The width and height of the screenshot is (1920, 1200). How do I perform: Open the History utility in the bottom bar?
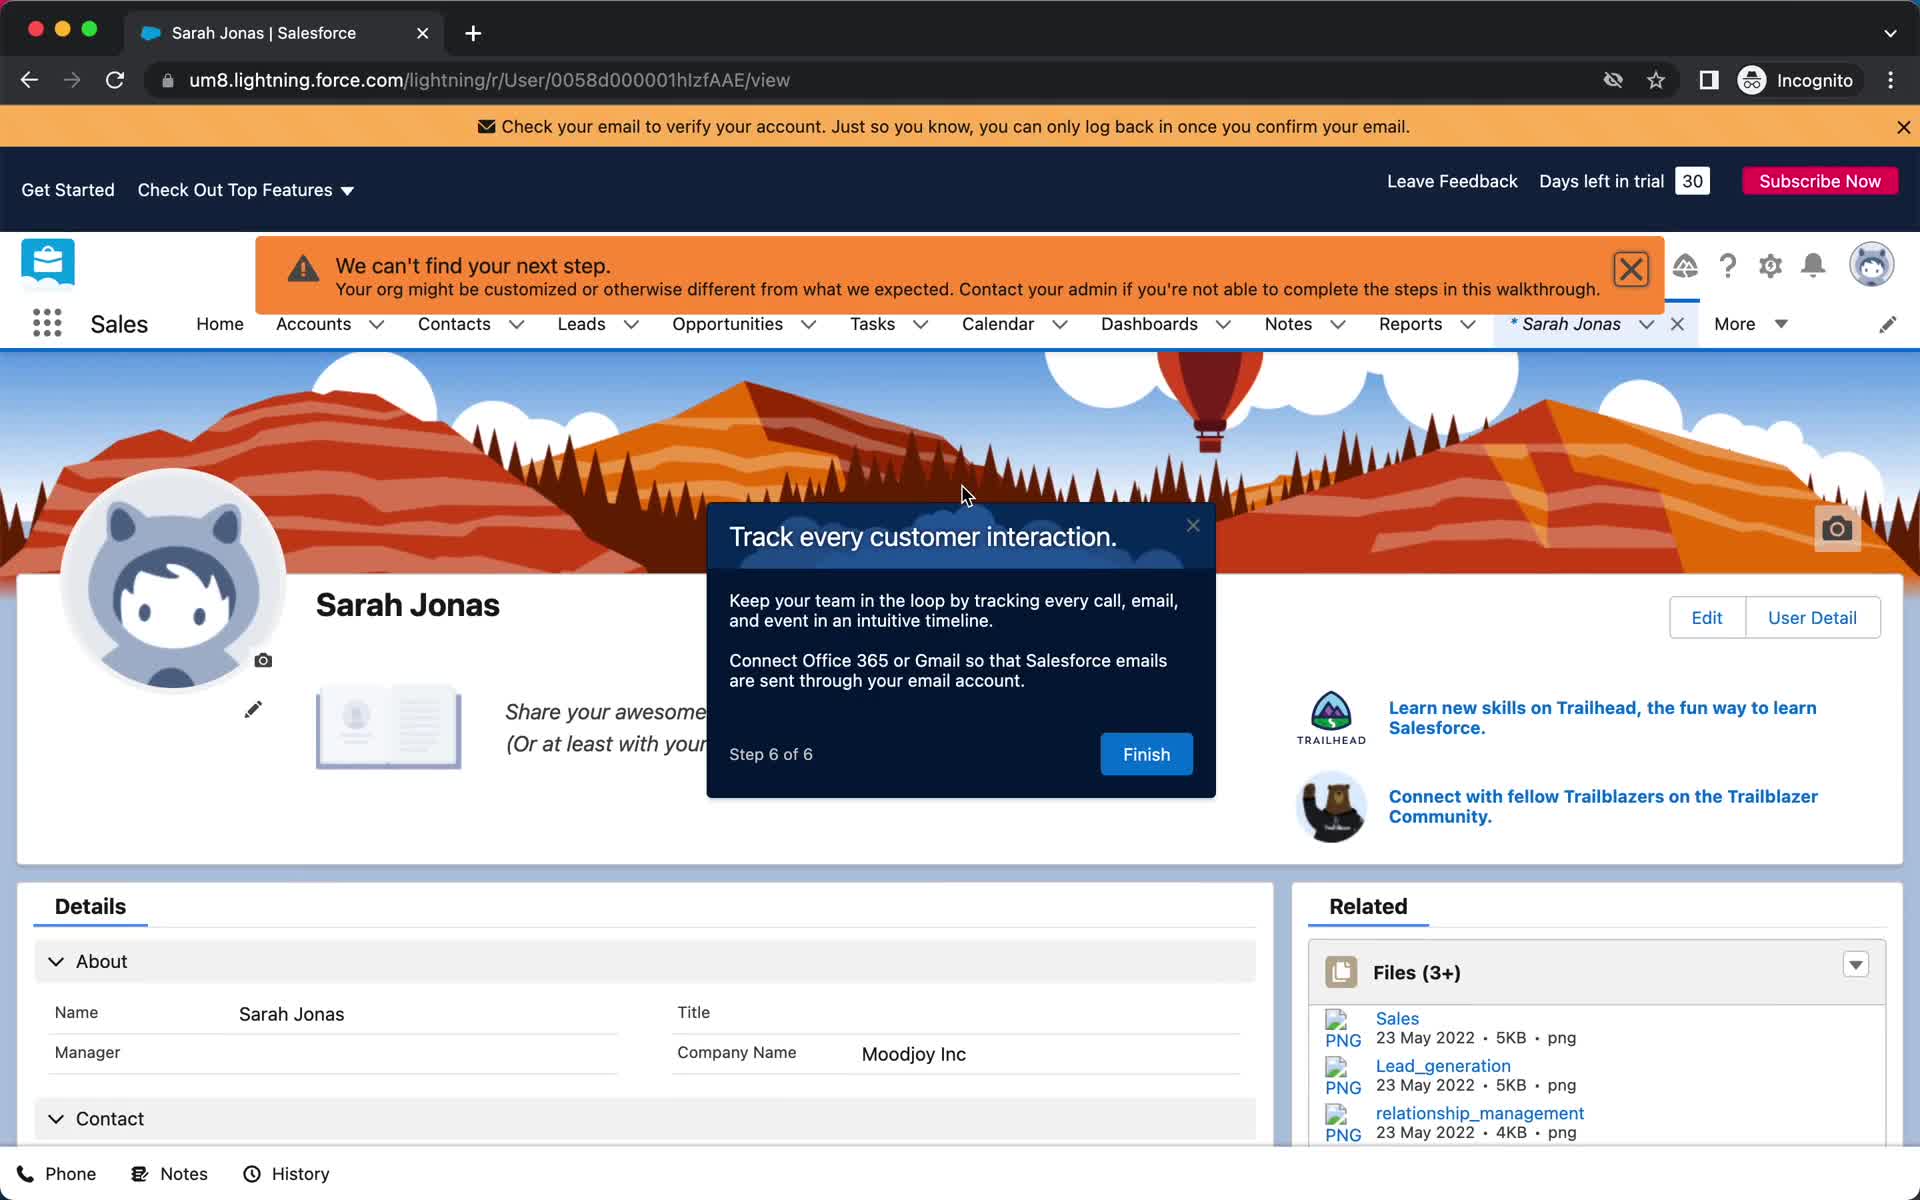[x=286, y=1174]
